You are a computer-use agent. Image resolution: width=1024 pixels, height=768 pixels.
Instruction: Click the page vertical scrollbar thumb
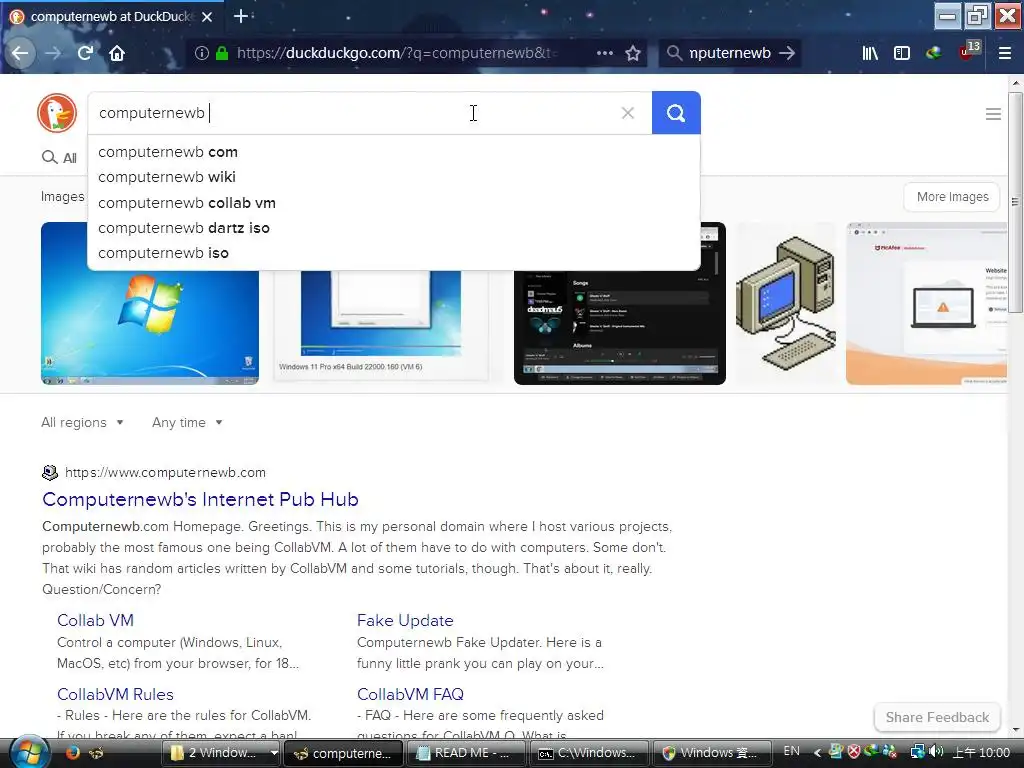[x=1016, y=202]
